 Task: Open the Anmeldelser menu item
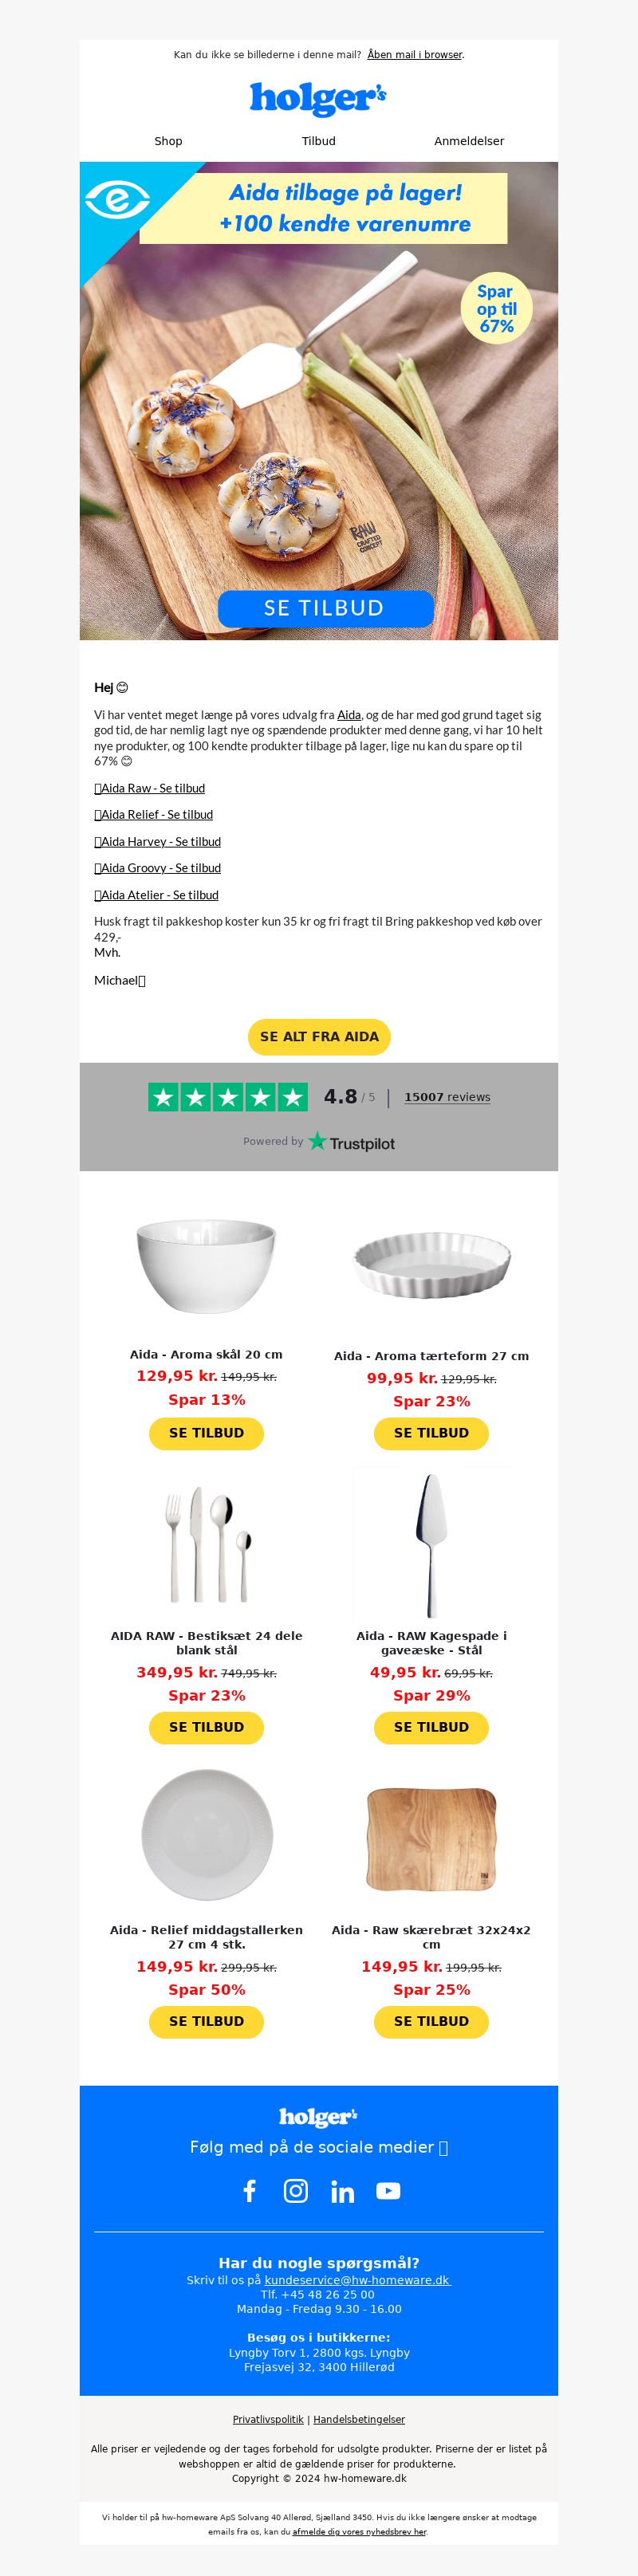(x=469, y=141)
